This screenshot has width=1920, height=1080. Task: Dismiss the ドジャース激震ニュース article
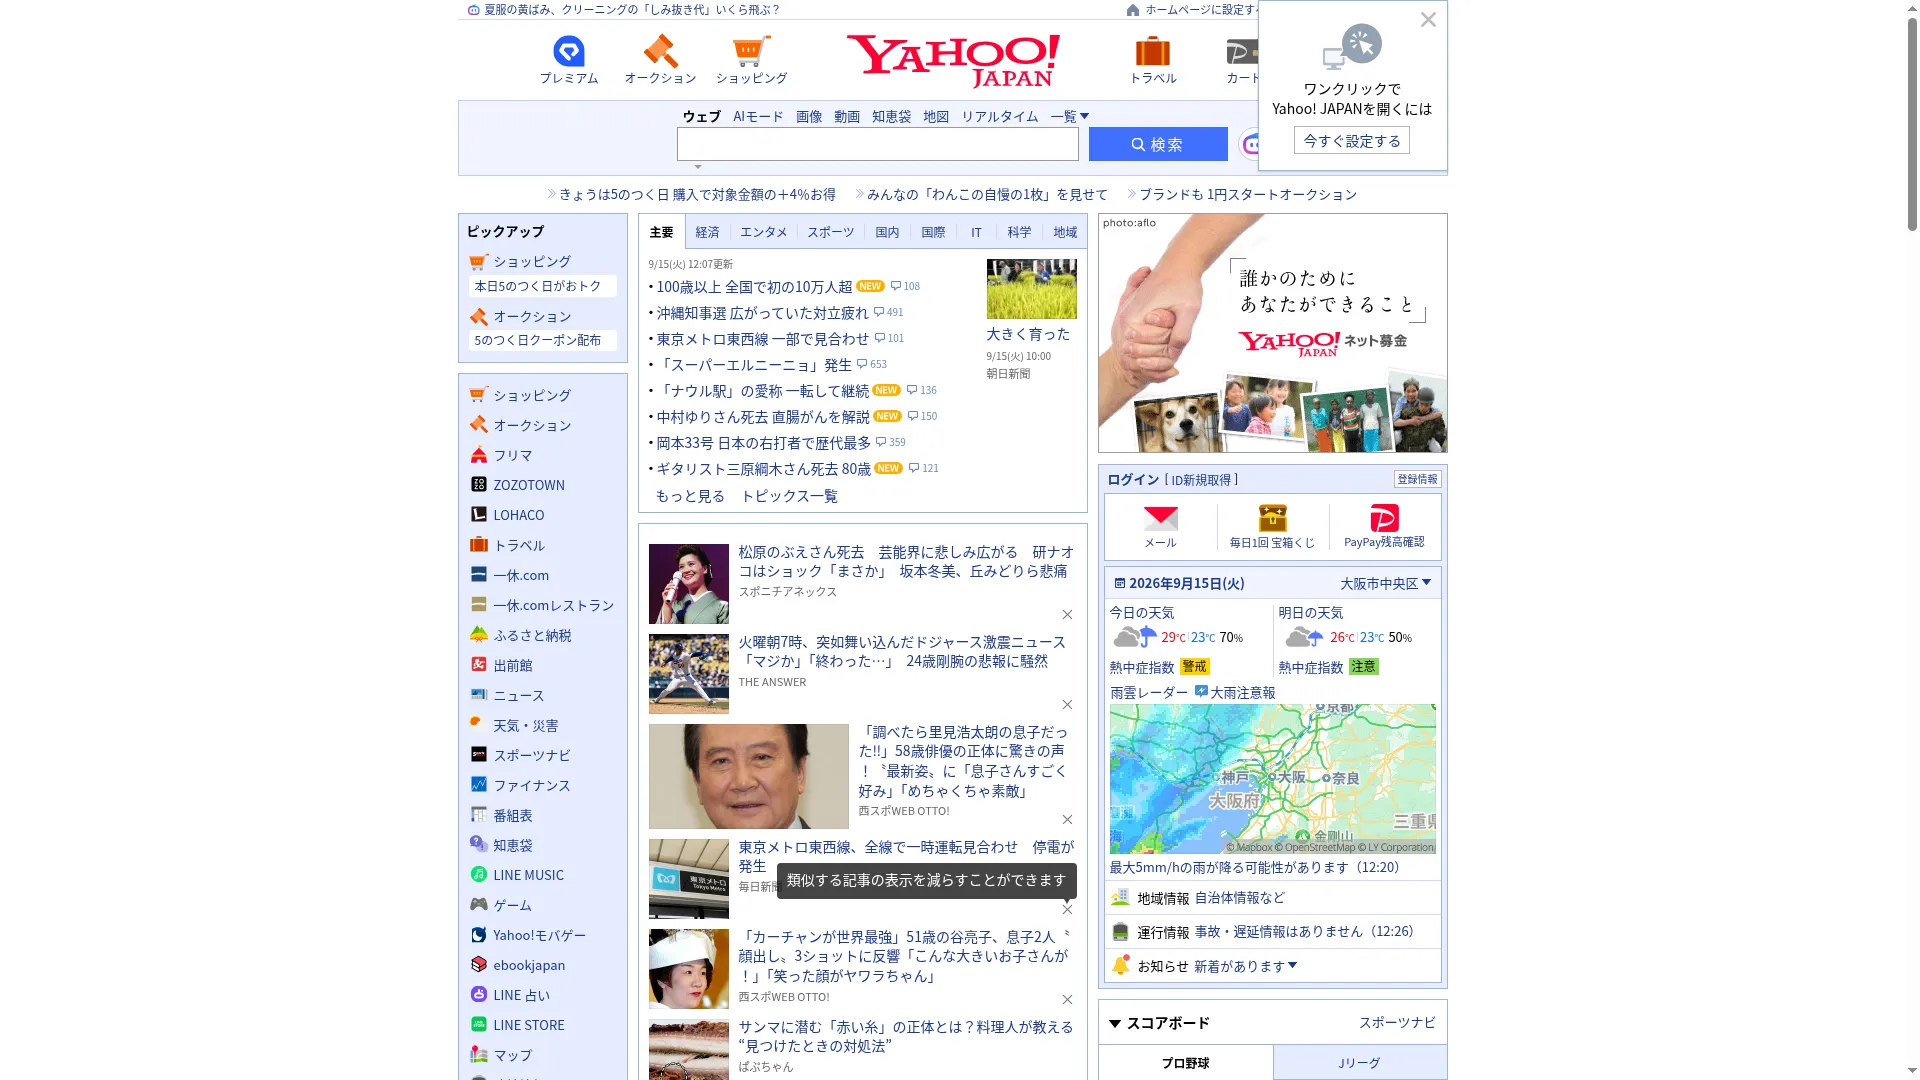pyautogui.click(x=1067, y=704)
